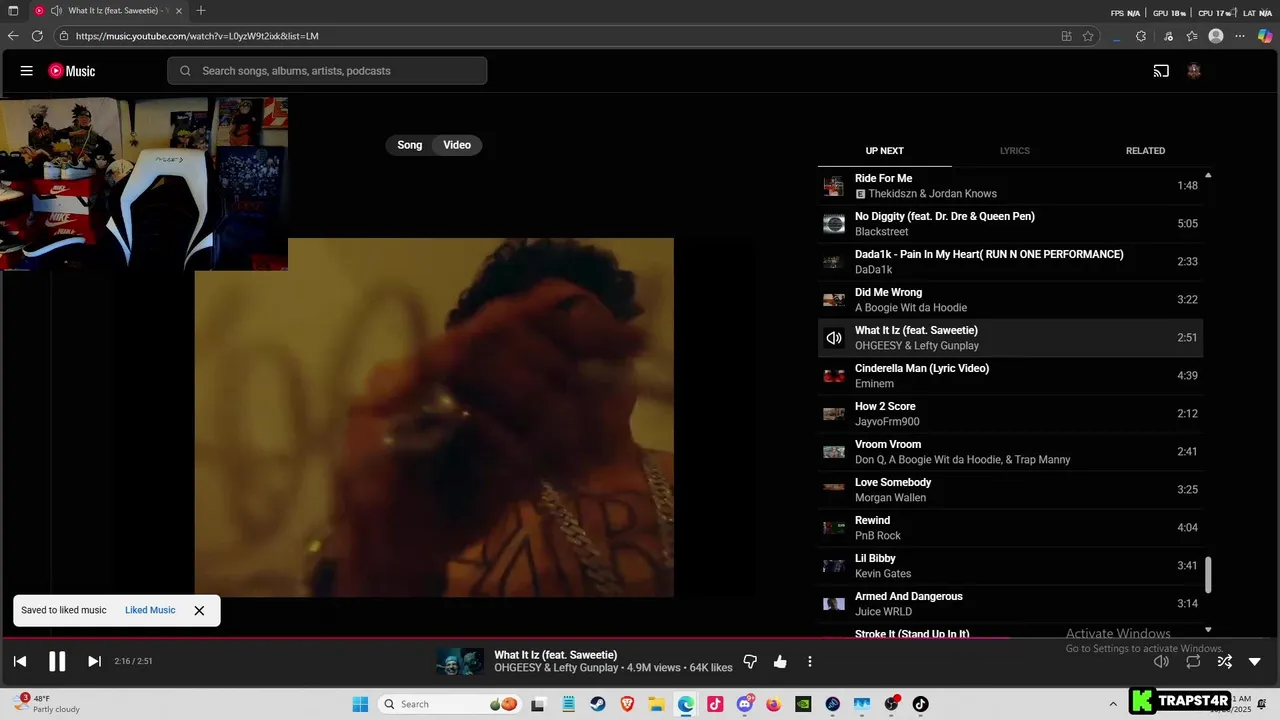Screen dimensions: 1280x720
Task: Click the taskbar Search box
Action: [x=449, y=704]
